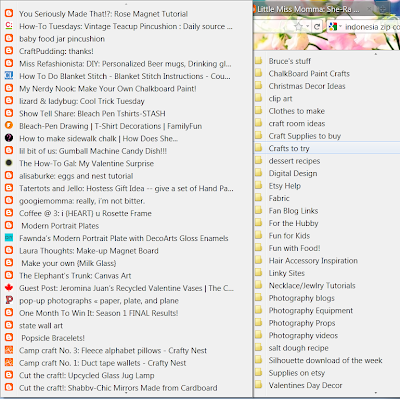This screenshot has height=399, width=400.
Task: Click the scroll-up arrow above folder list
Action: click(376, 54)
